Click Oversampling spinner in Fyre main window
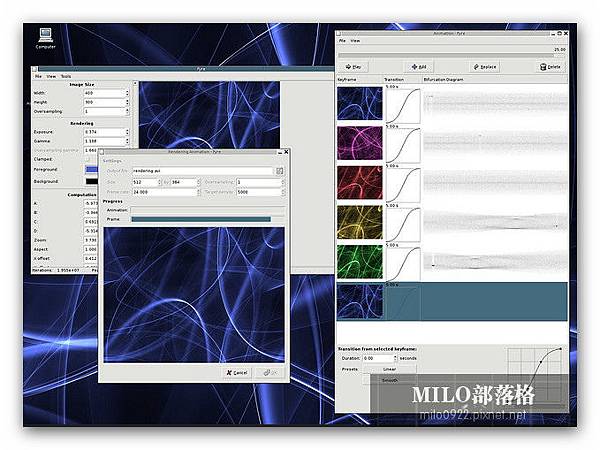The image size is (600, 450). tap(127, 111)
